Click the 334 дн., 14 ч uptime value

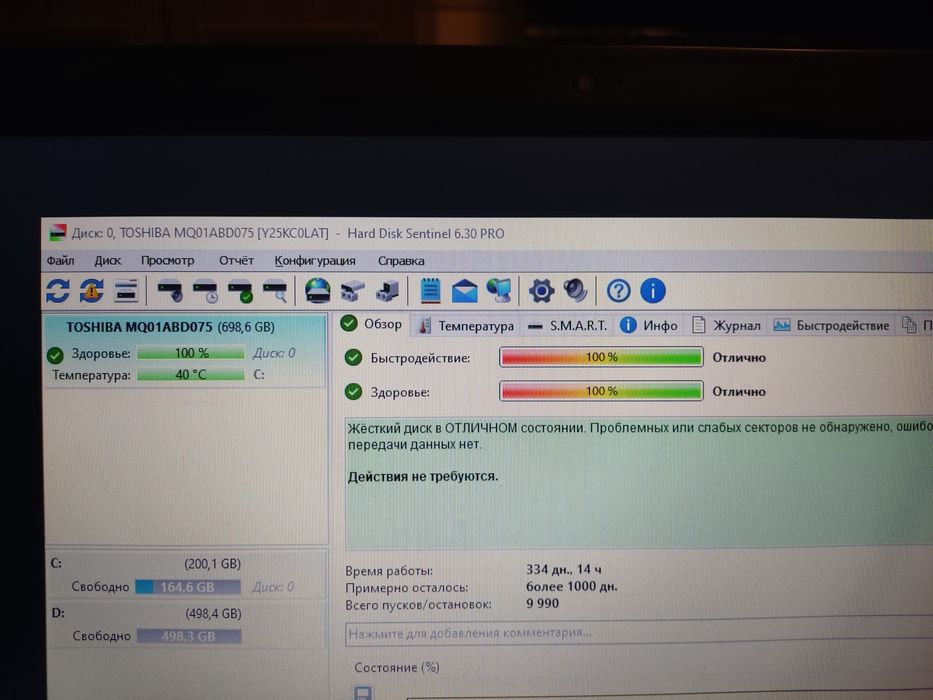[563, 569]
